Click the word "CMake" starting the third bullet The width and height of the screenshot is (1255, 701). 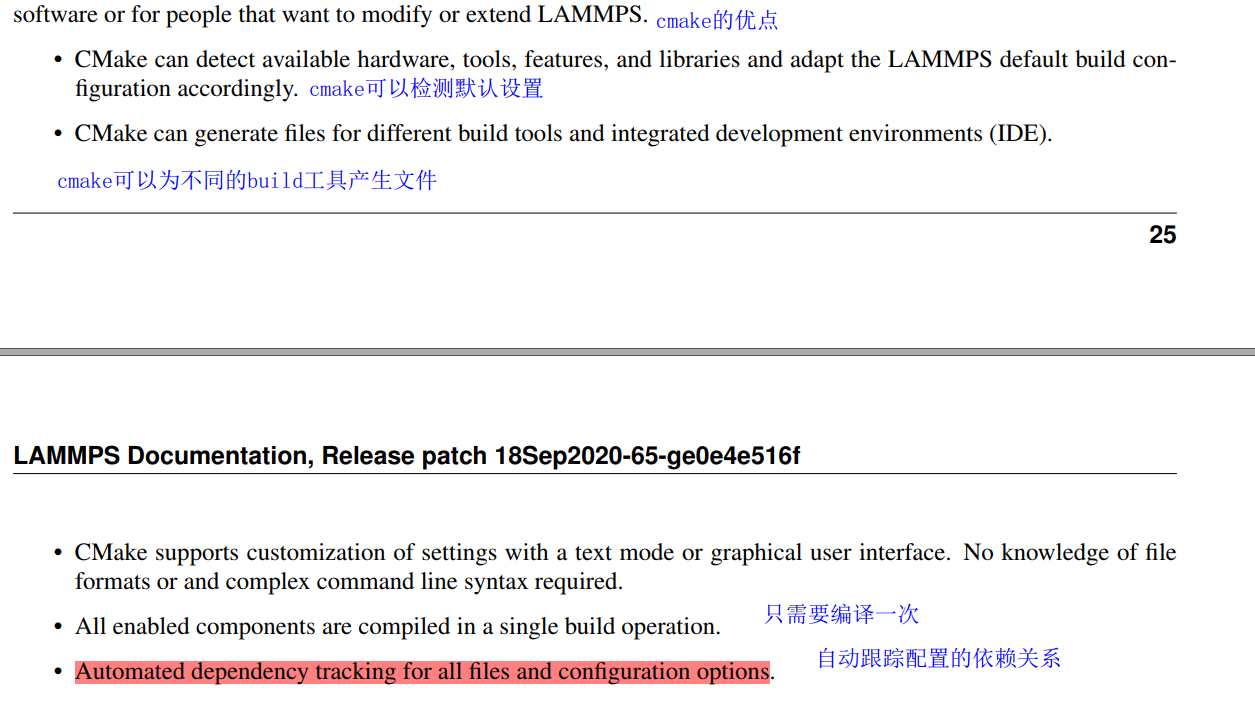112,551
